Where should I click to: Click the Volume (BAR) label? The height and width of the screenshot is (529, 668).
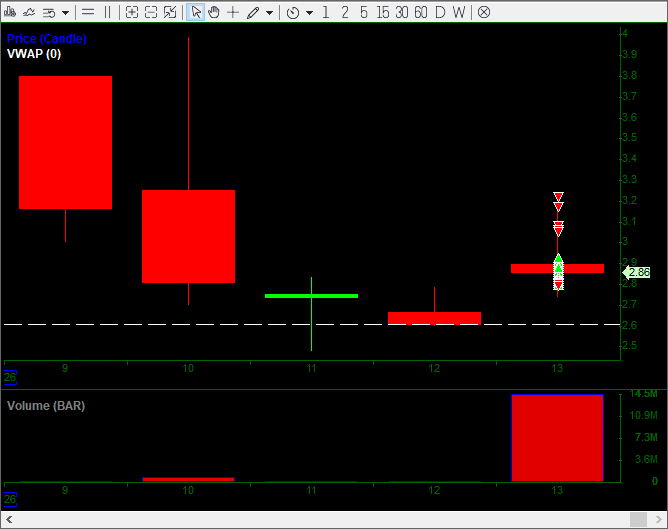46,406
